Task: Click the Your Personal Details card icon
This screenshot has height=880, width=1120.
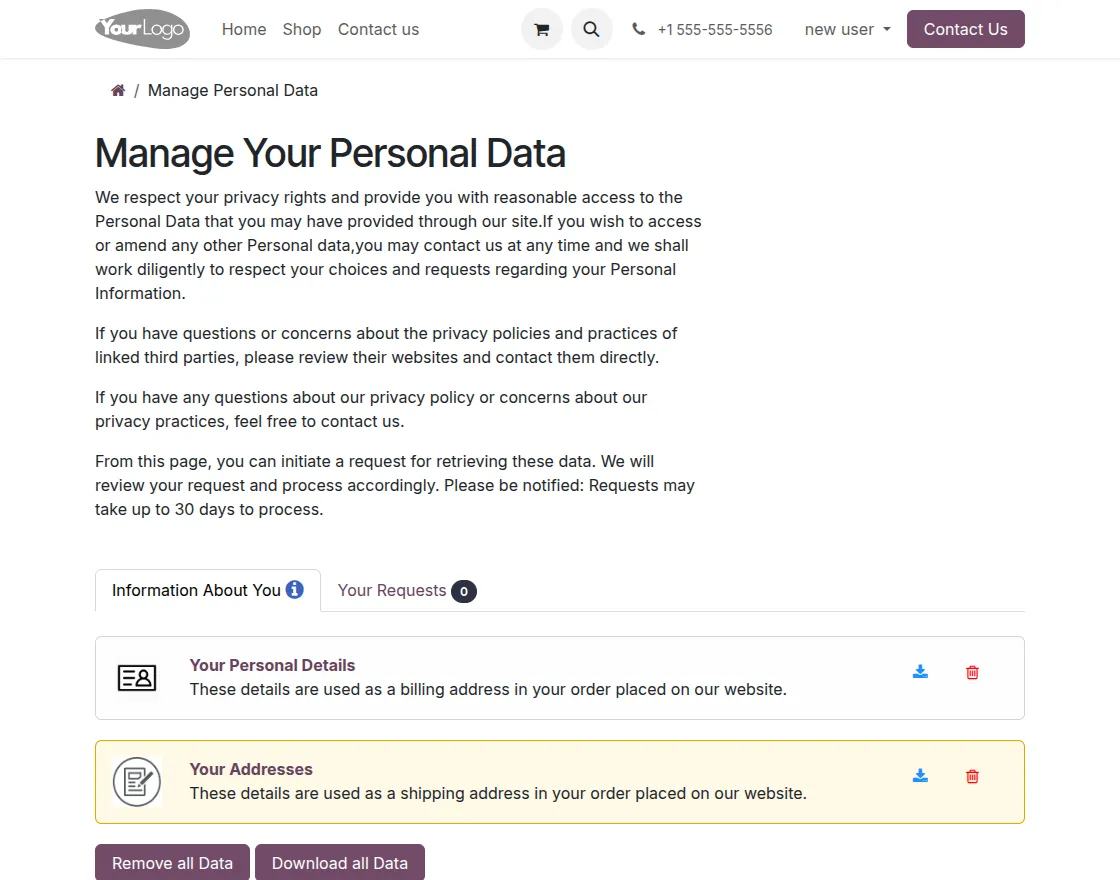Action: coord(137,677)
